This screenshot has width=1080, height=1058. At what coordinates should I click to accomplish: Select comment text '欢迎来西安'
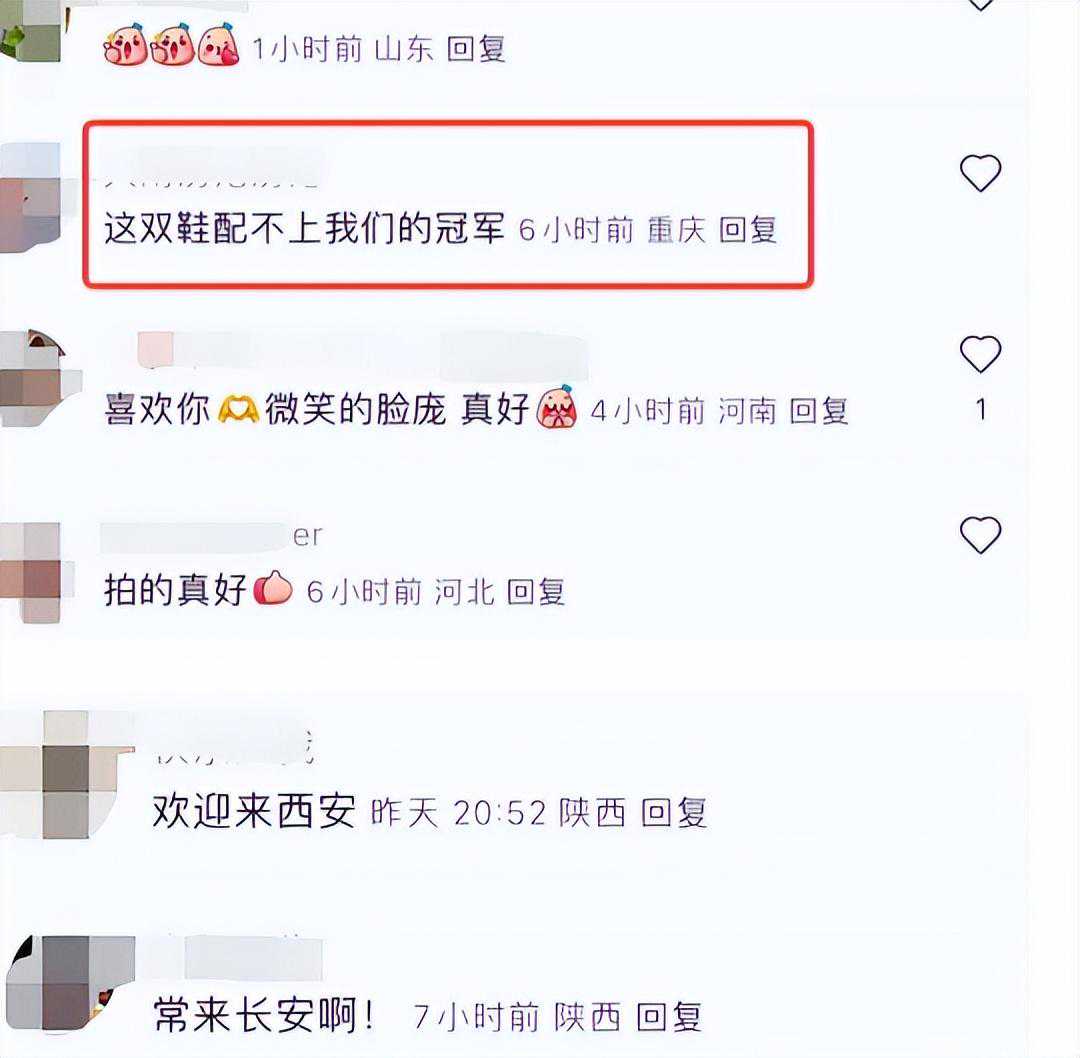(253, 811)
